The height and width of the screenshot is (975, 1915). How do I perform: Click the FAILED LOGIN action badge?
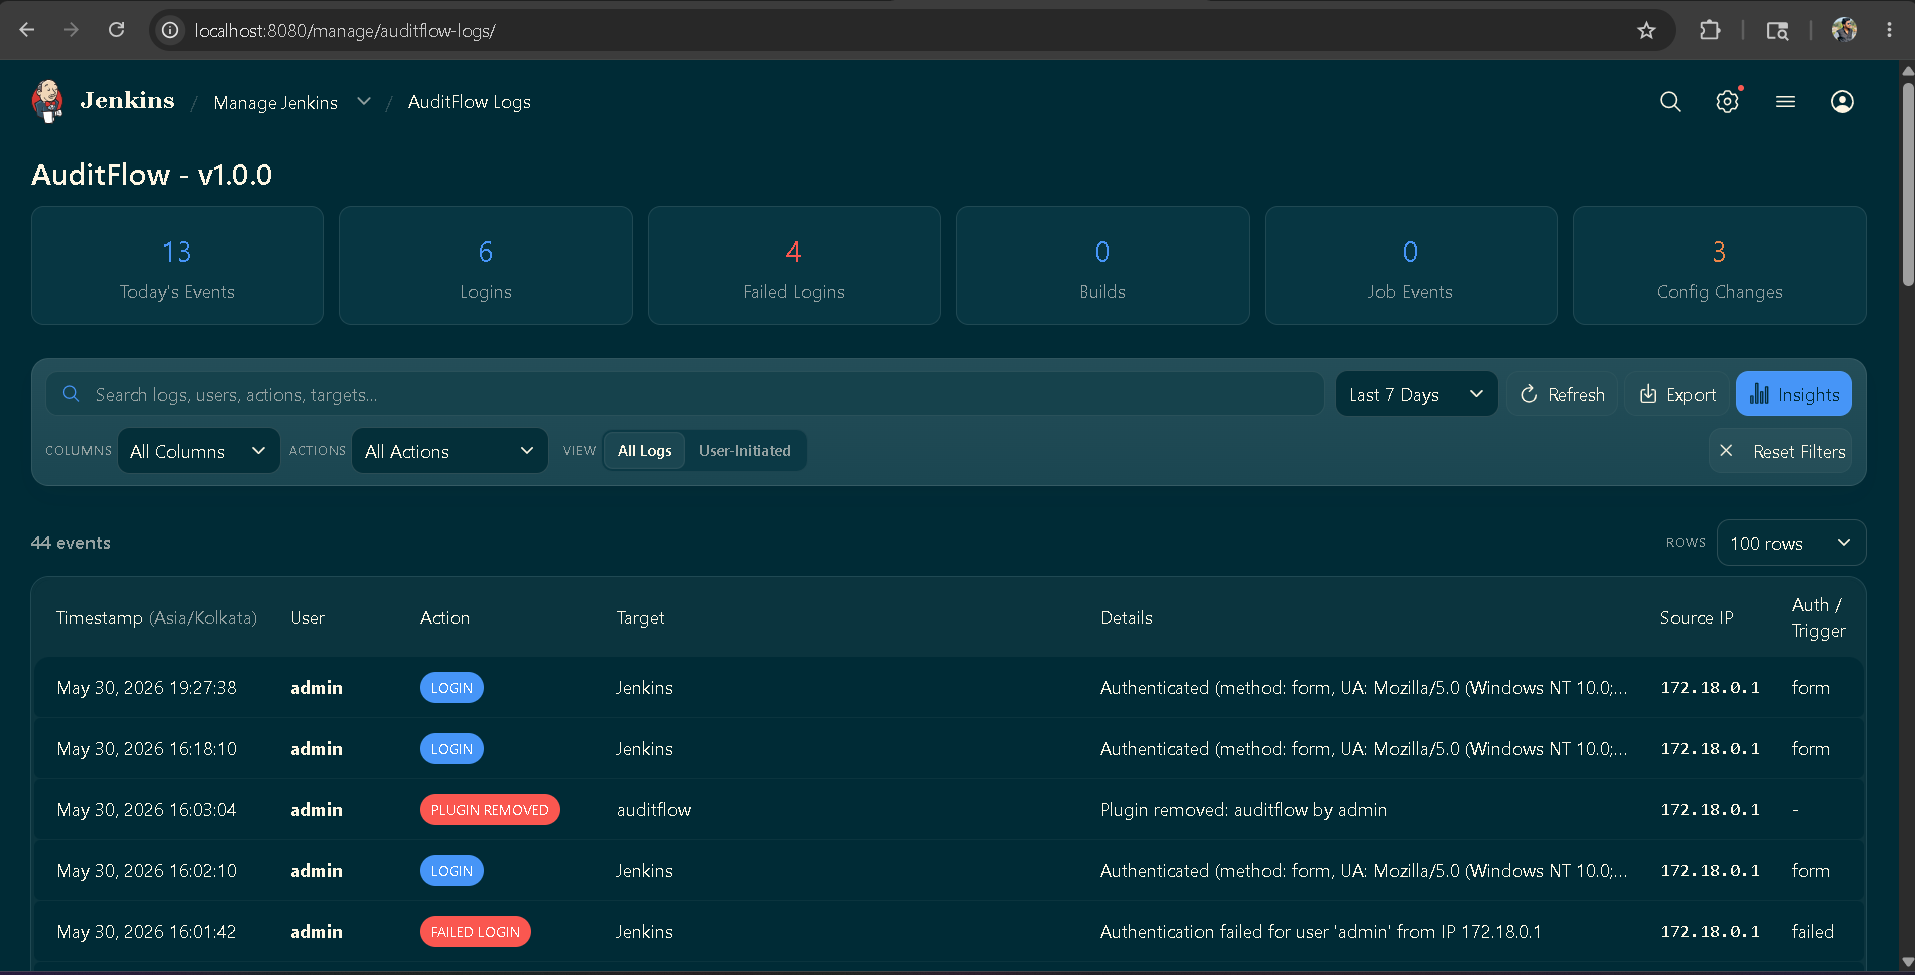pyautogui.click(x=475, y=932)
